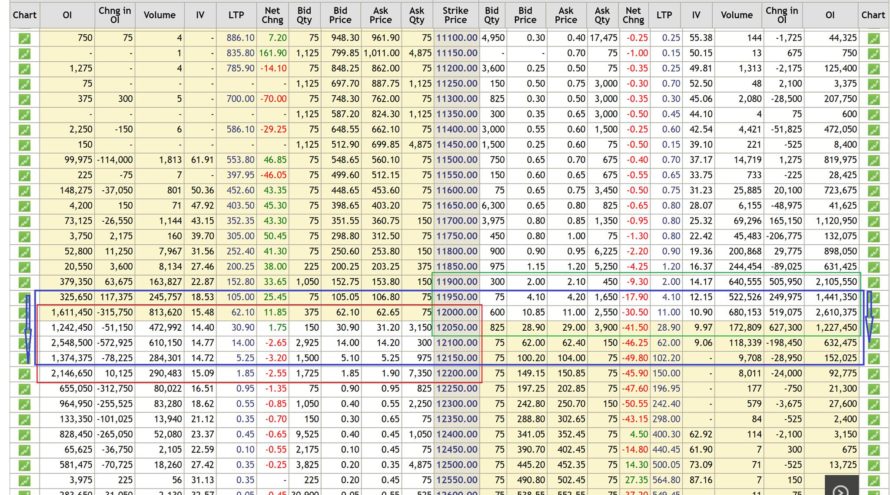Open call-side chart icon for strike 11500.00
The height and width of the screenshot is (495, 890).
(24, 161)
